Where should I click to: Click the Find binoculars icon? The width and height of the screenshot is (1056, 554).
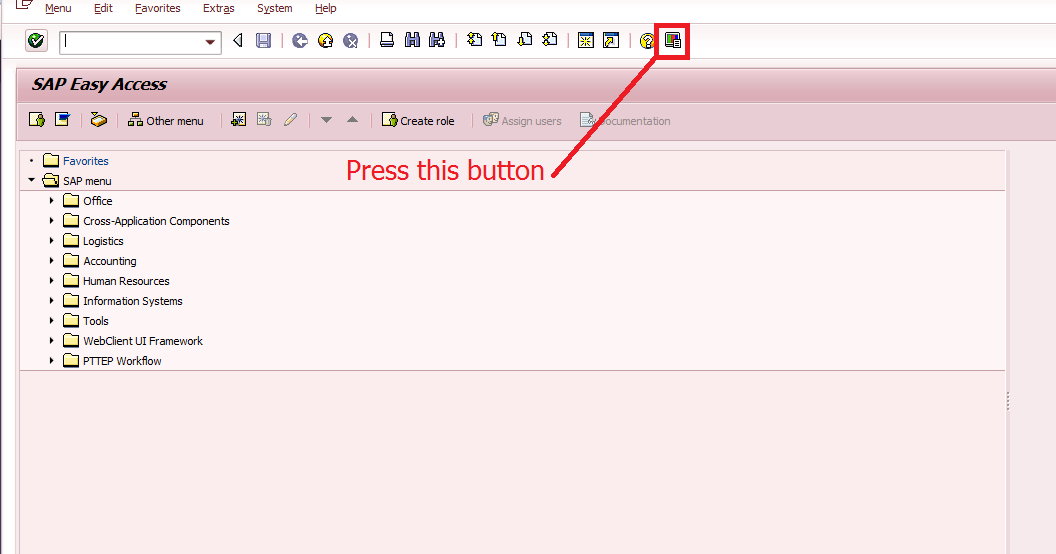click(x=412, y=40)
